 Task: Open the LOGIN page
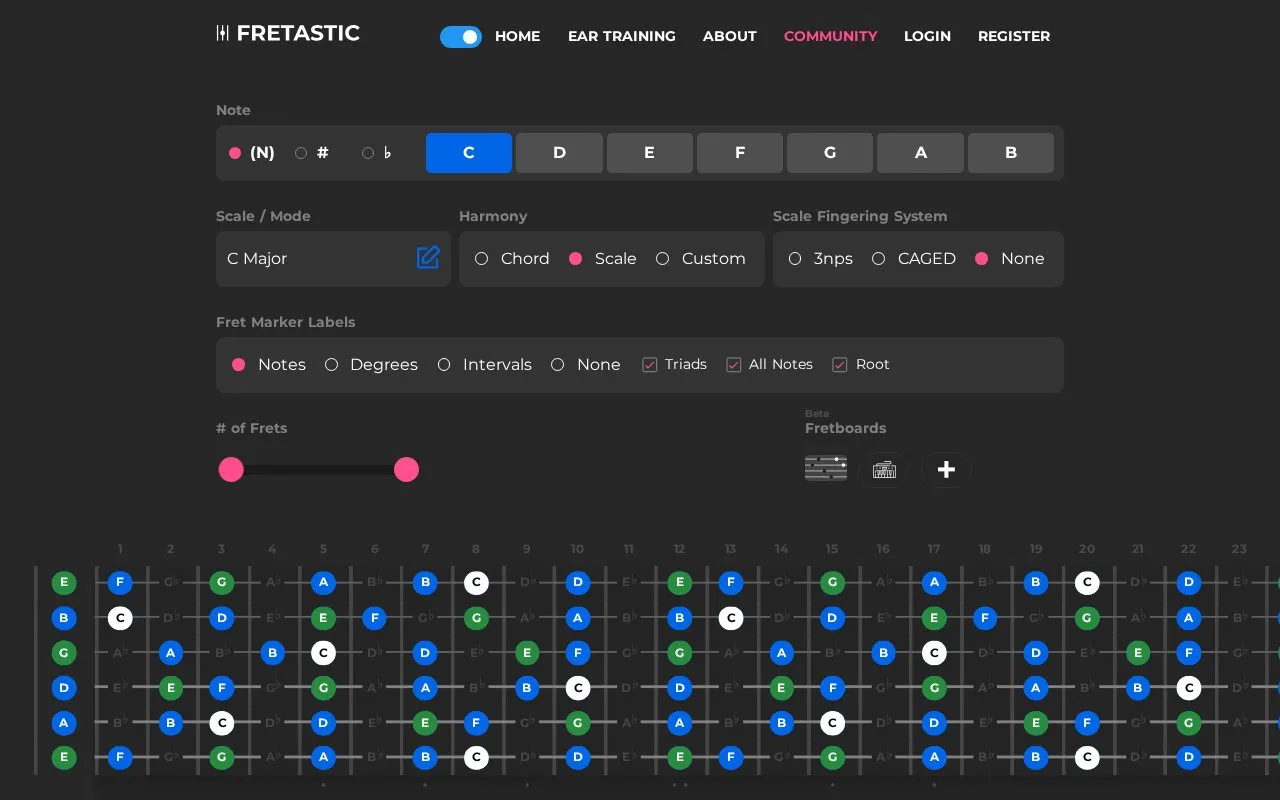coord(927,36)
